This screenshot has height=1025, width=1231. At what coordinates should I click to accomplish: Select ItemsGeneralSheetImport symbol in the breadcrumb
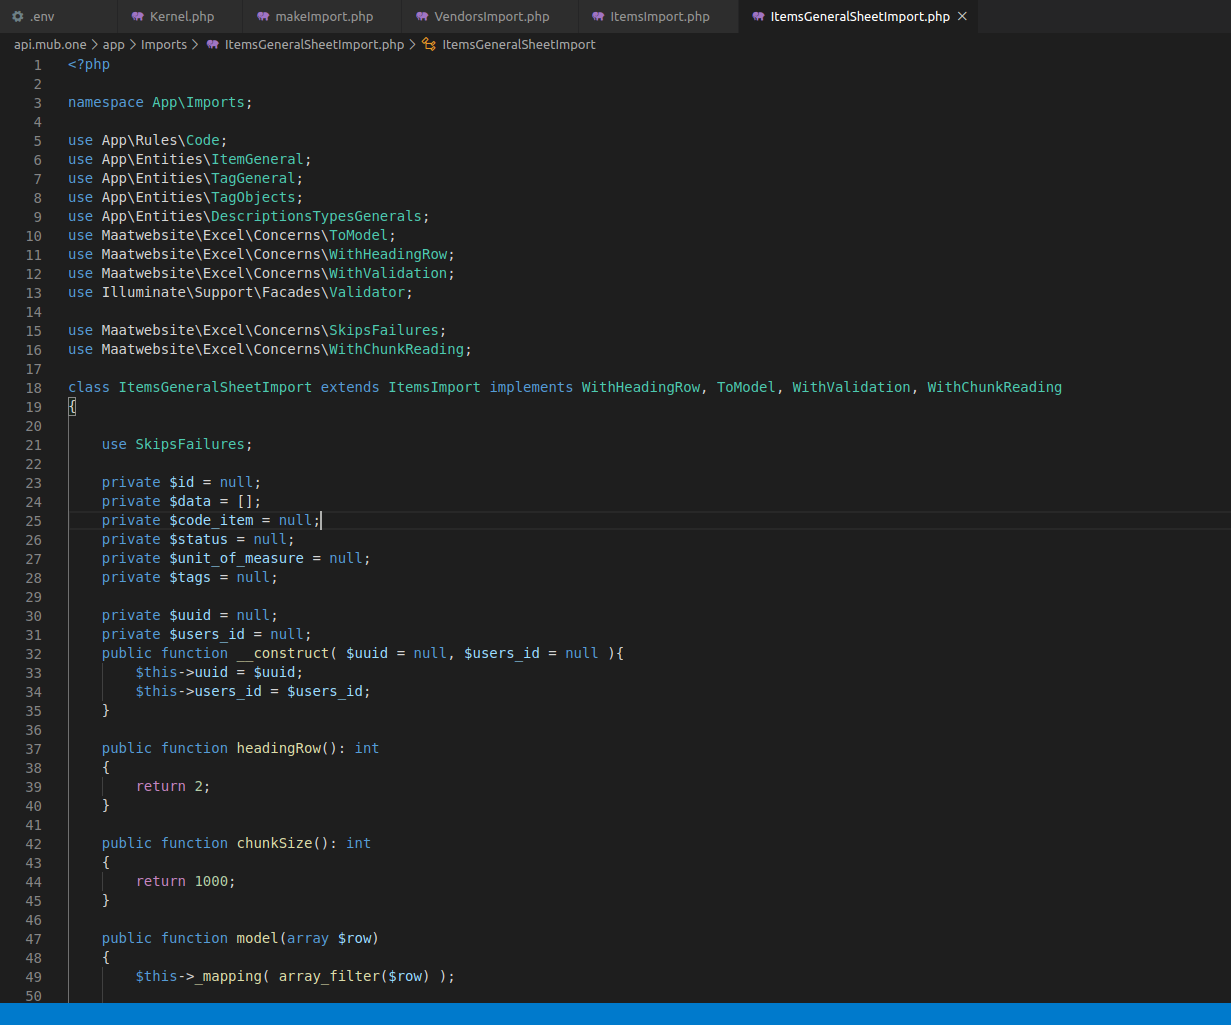pyautogui.click(x=518, y=44)
